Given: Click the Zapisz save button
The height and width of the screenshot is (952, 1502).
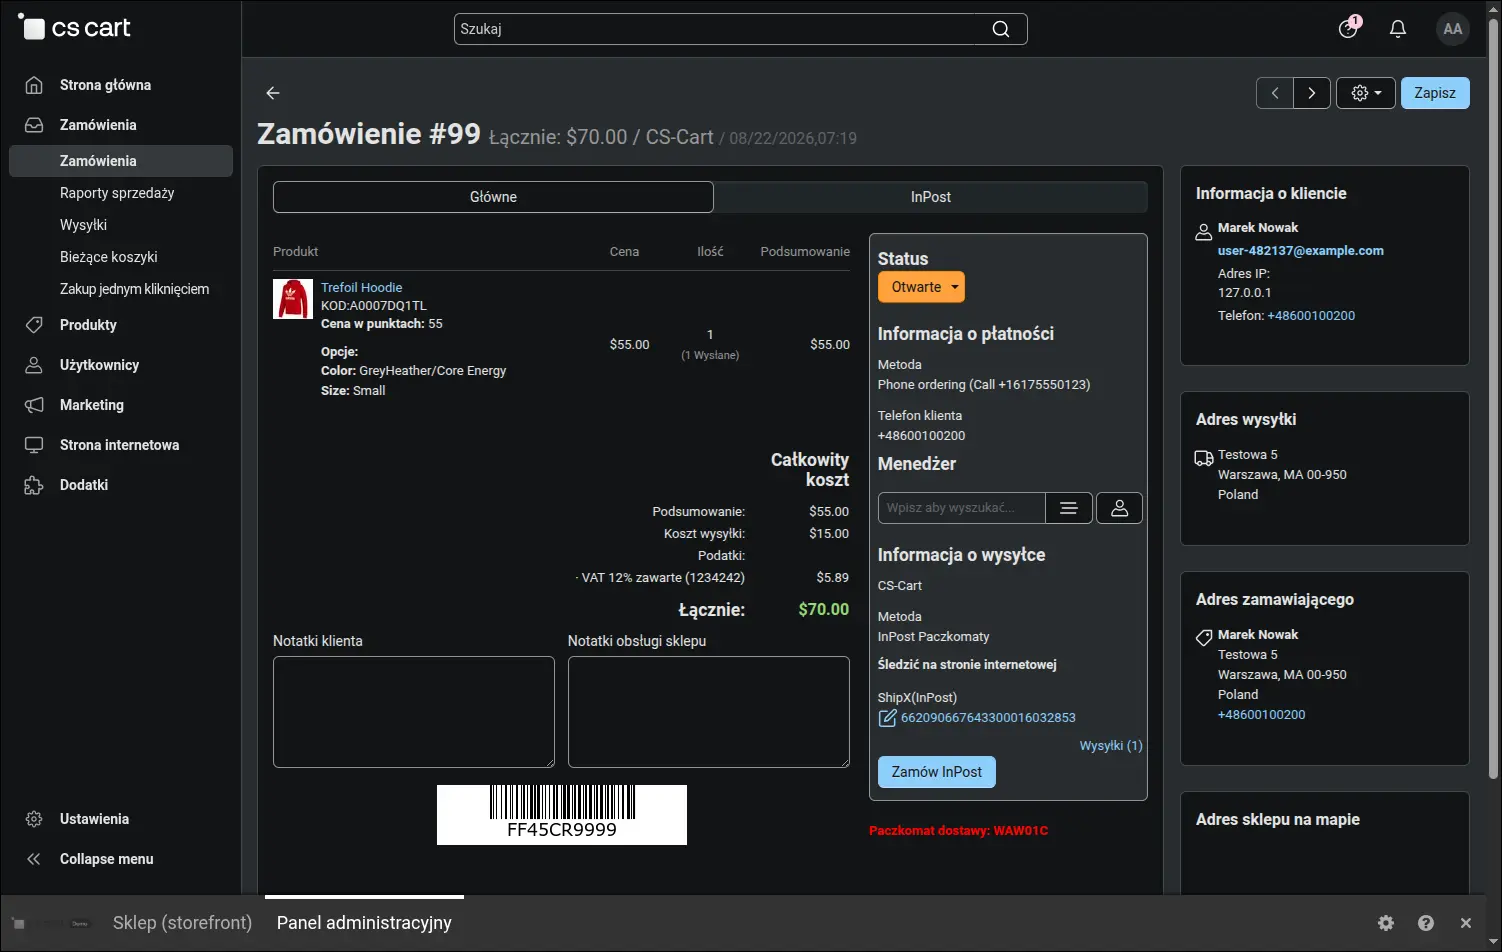Looking at the screenshot, I should coord(1435,93).
